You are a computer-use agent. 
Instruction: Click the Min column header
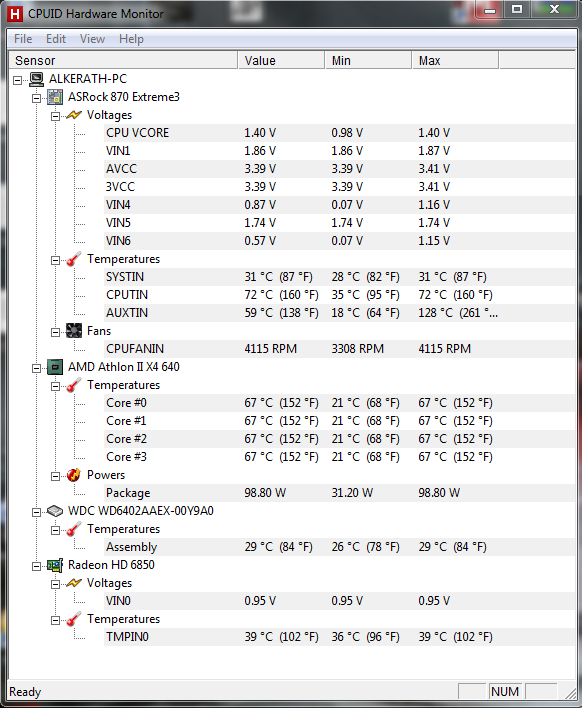368,61
